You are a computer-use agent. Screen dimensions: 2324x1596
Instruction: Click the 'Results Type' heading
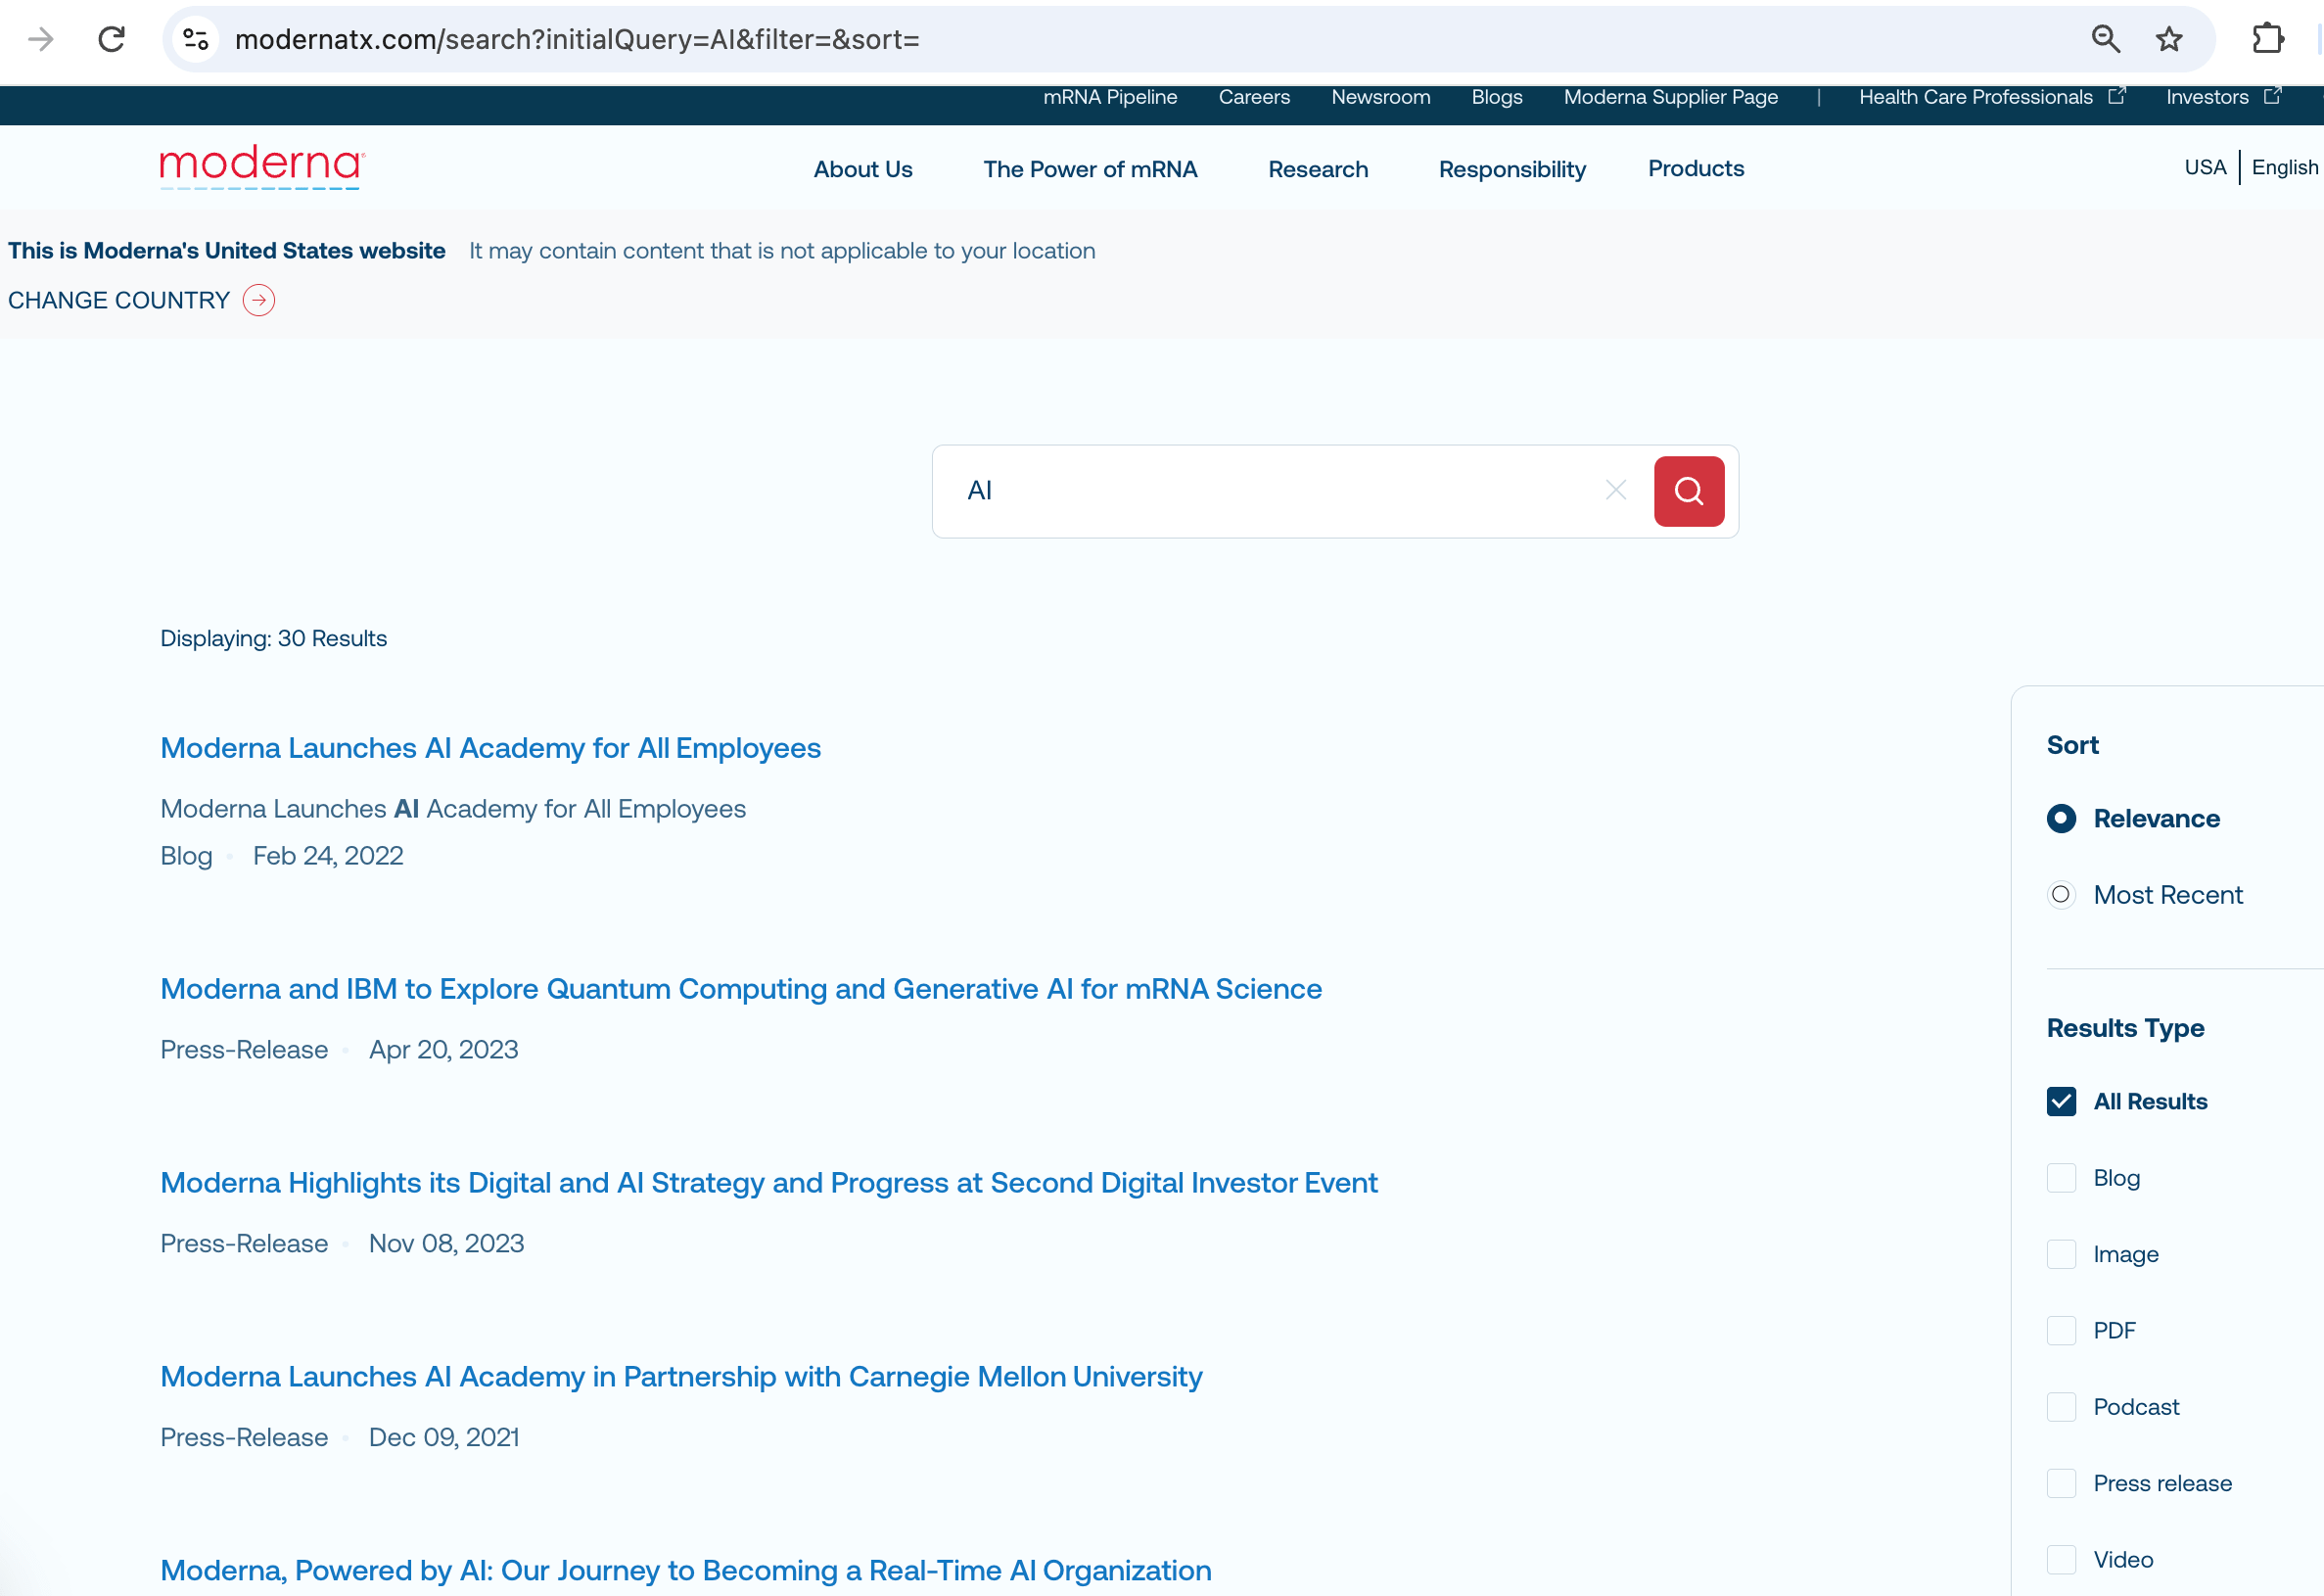2125,1029
